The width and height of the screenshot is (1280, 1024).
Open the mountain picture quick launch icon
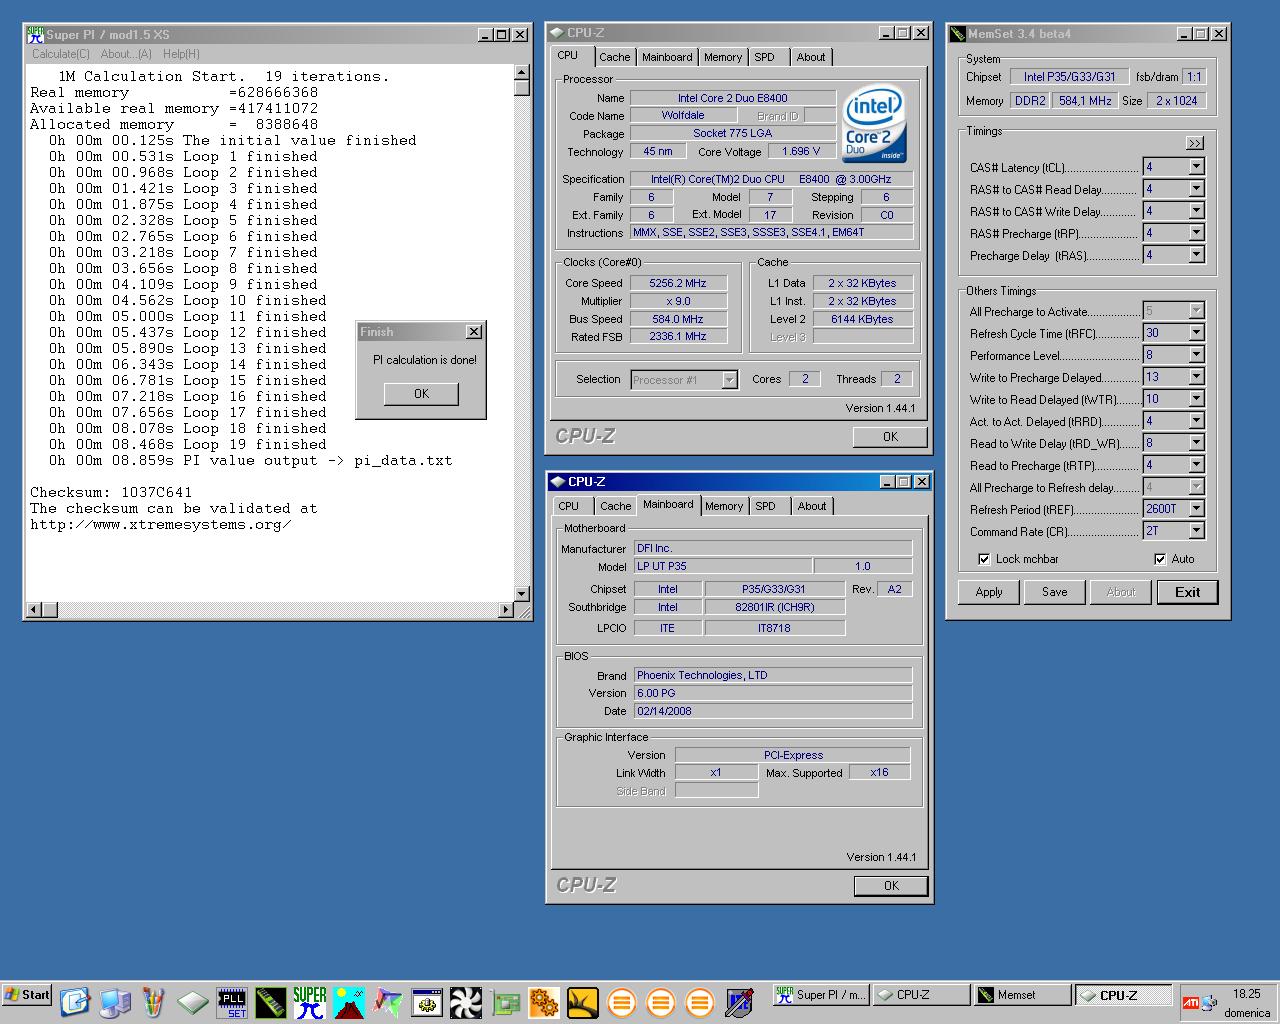[349, 1002]
